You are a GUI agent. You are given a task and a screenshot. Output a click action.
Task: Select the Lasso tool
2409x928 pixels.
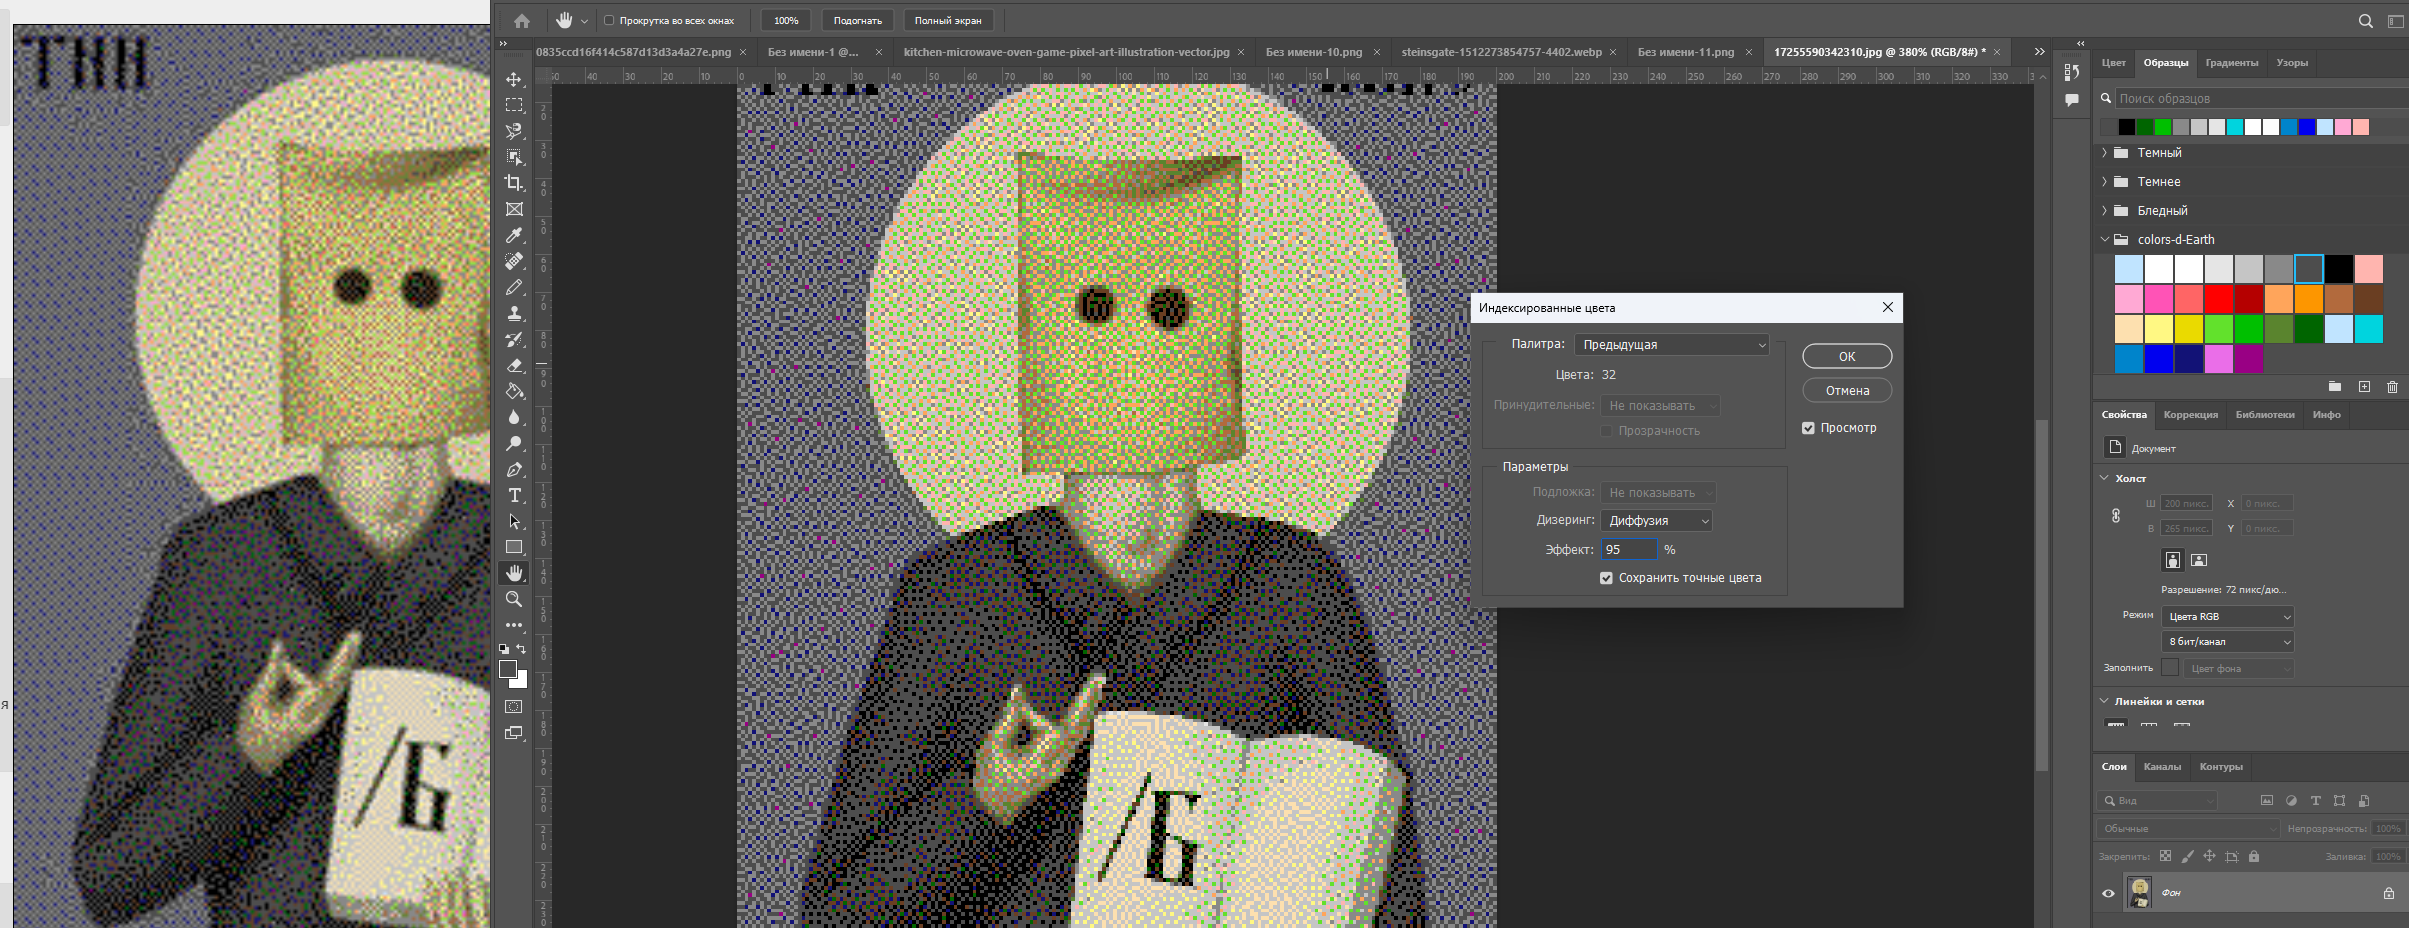coord(514,131)
